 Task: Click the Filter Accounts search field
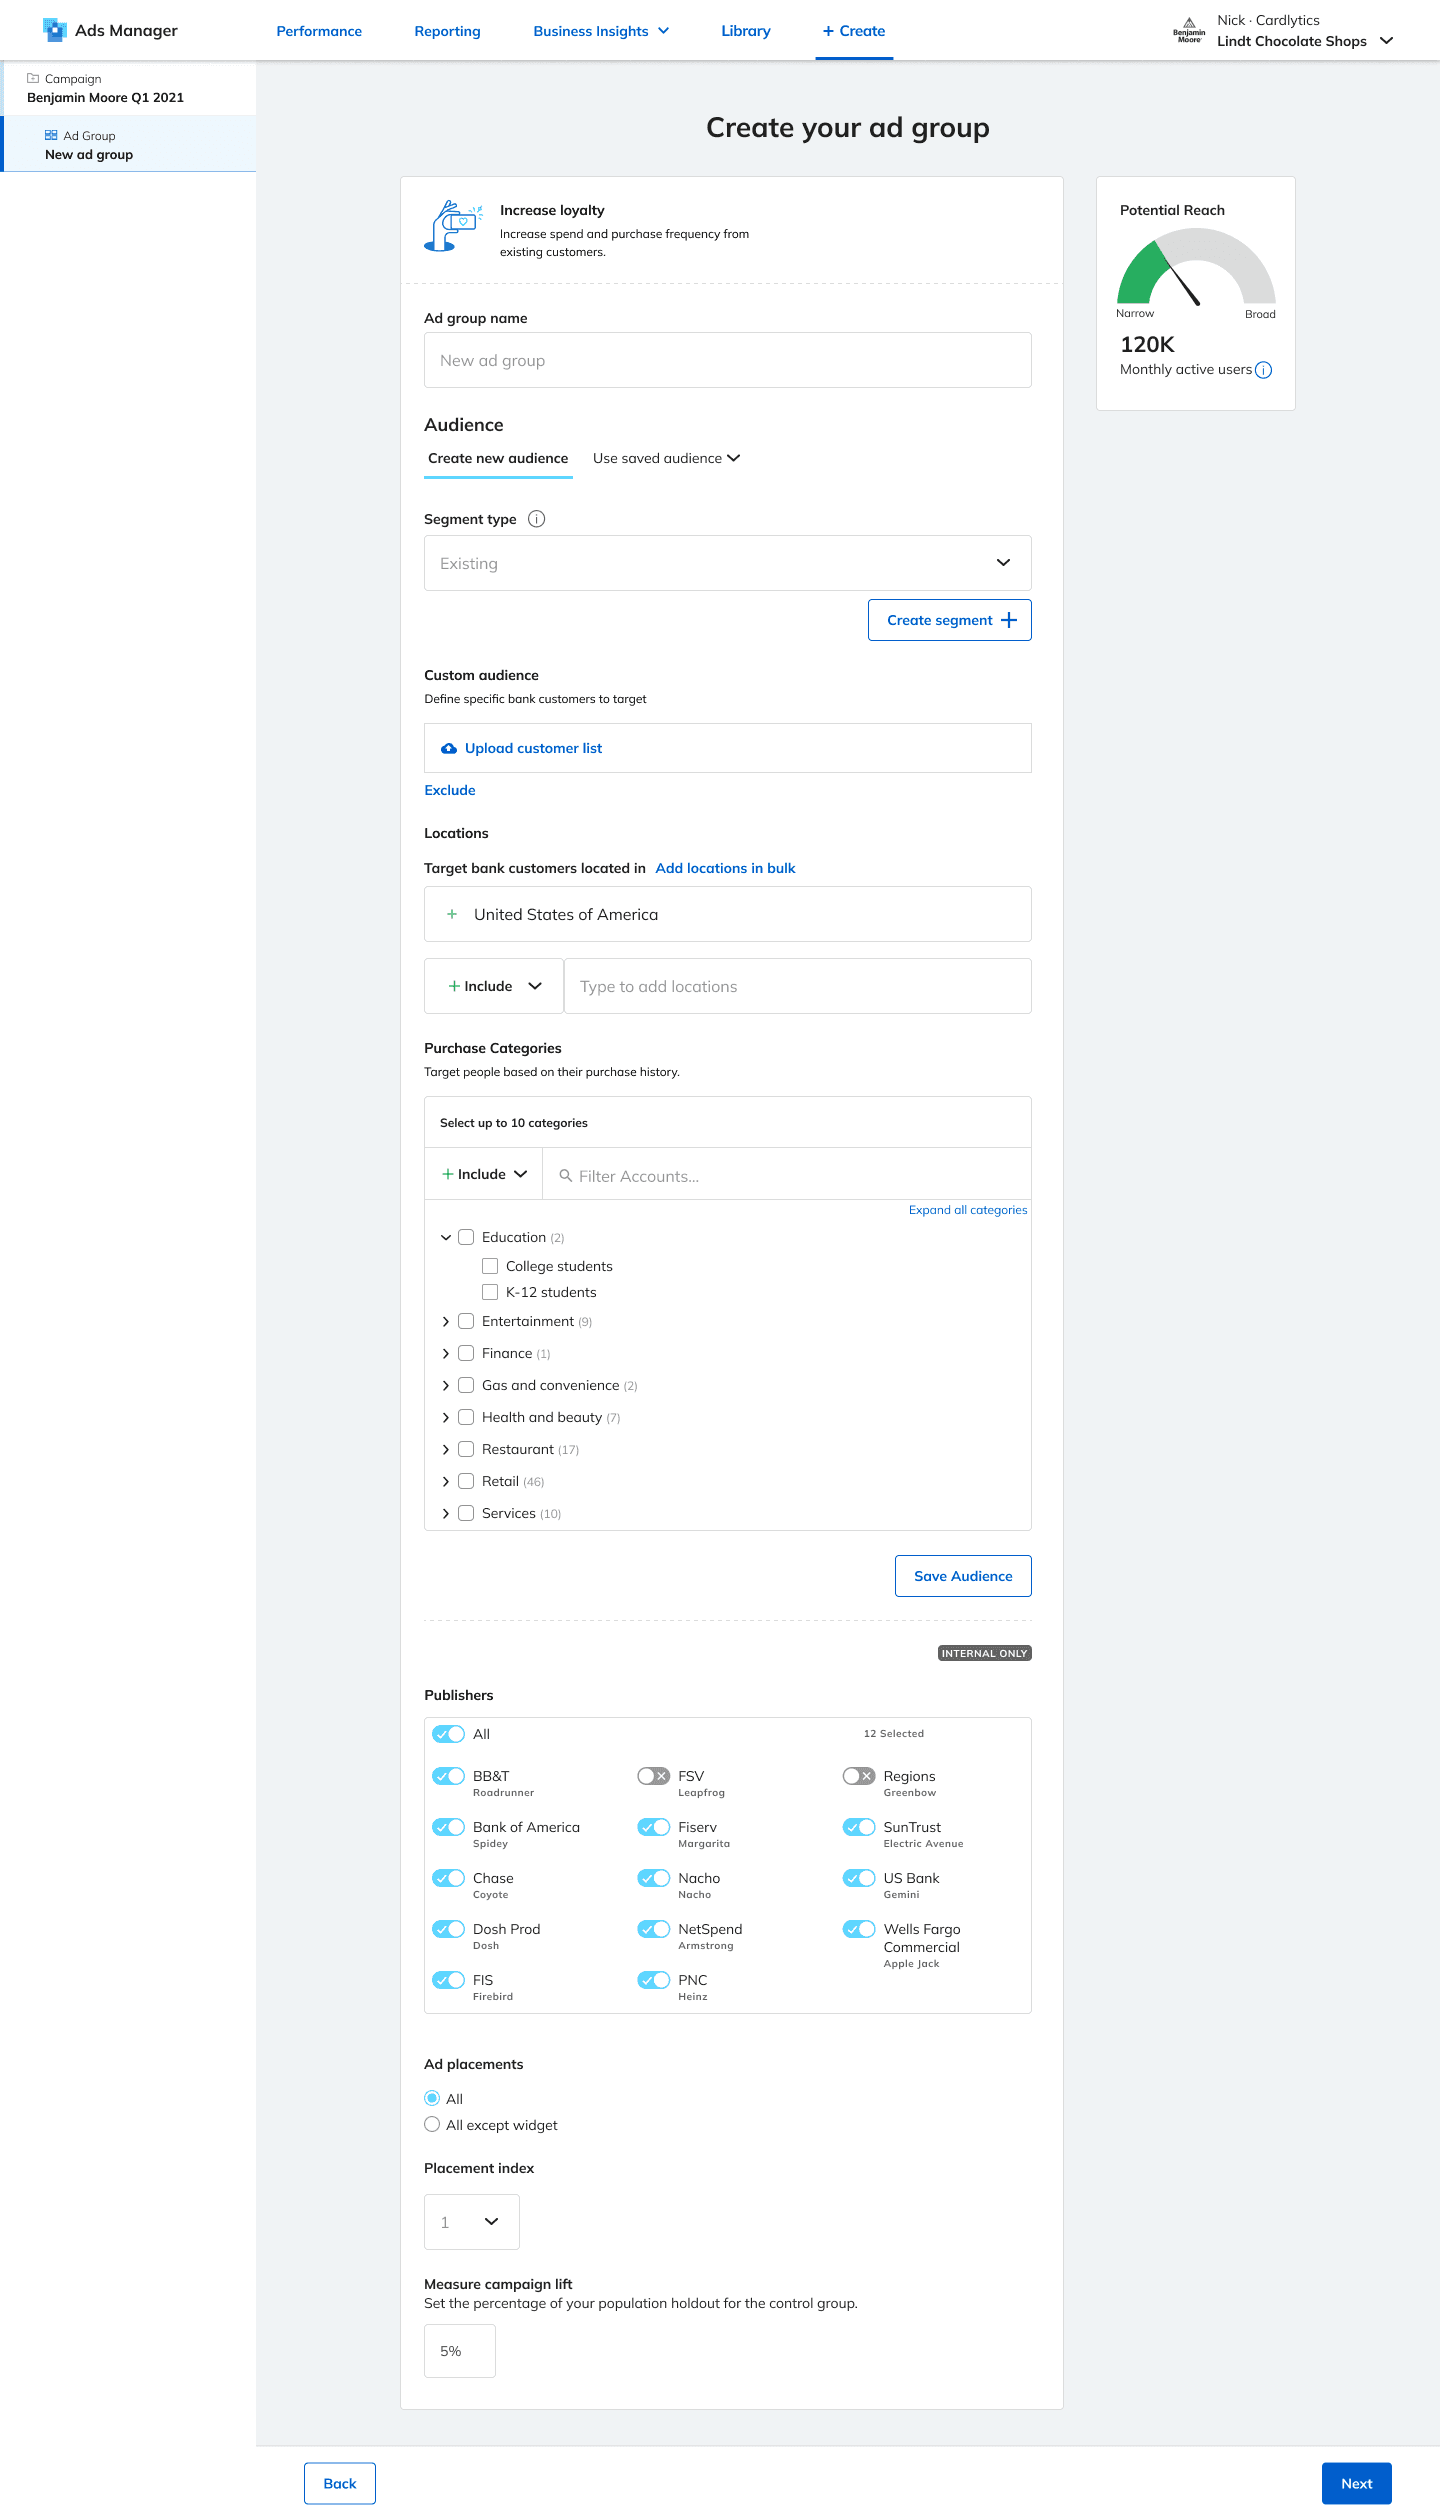point(787,1176)
